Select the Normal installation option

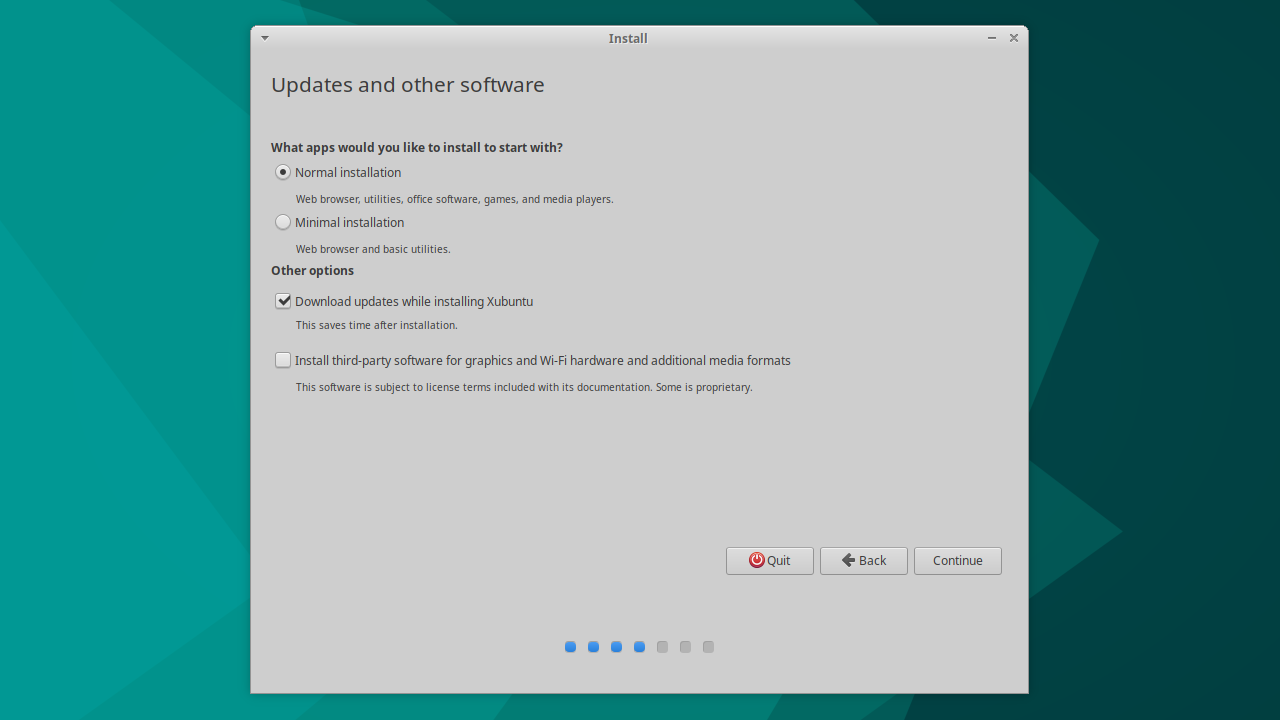tap(283, 172)
